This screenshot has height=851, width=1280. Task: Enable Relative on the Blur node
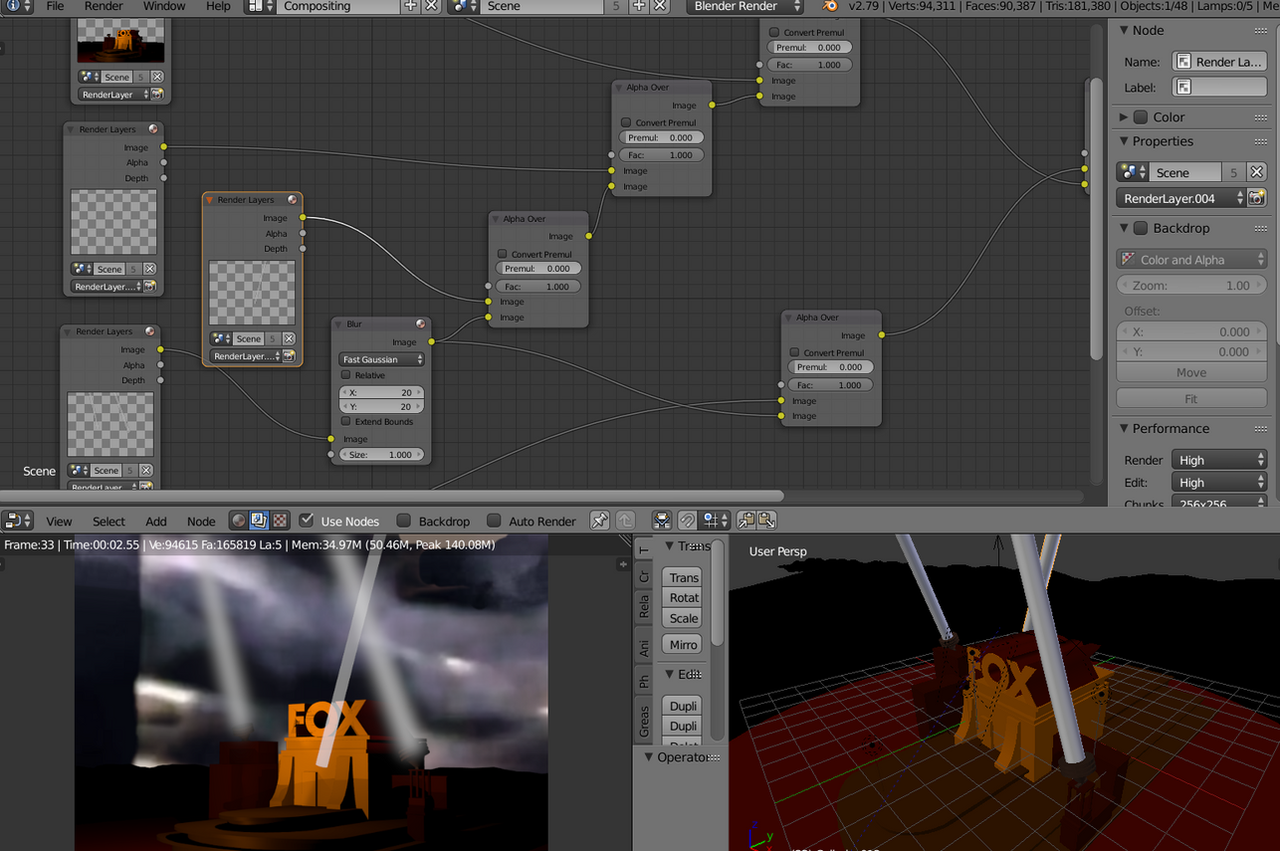(346, 375)
